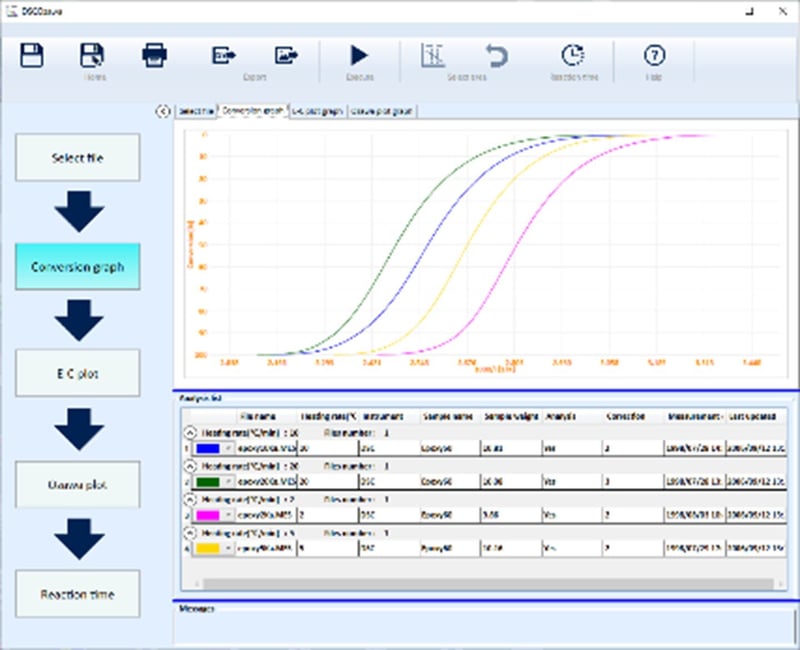The height and width of the screenshot is (650, 800).
Task: Click the Execute play icon
Action: (359, 55)
